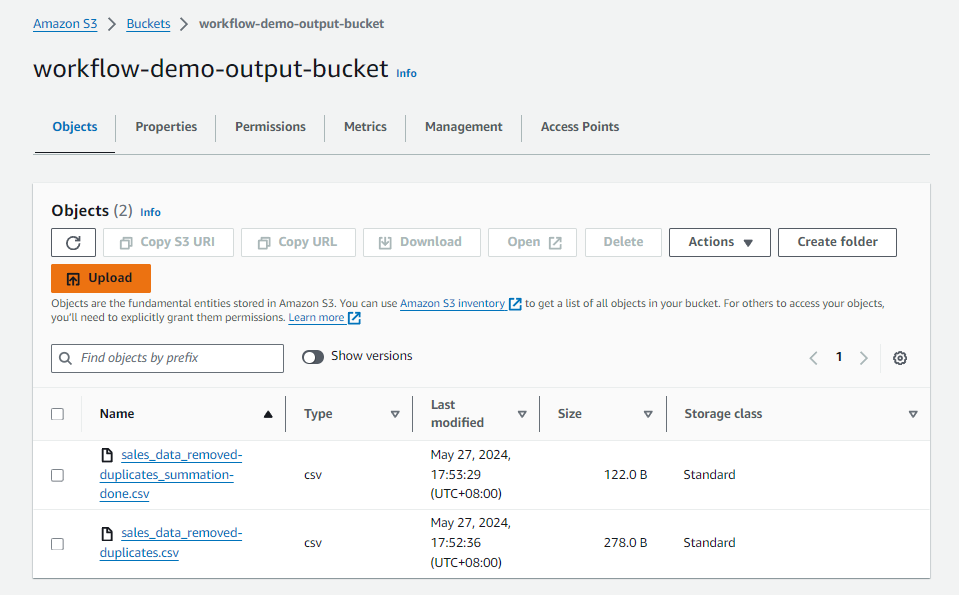The image size is (959, 595).
Task: Refresh the objects list
Action: 73,242
